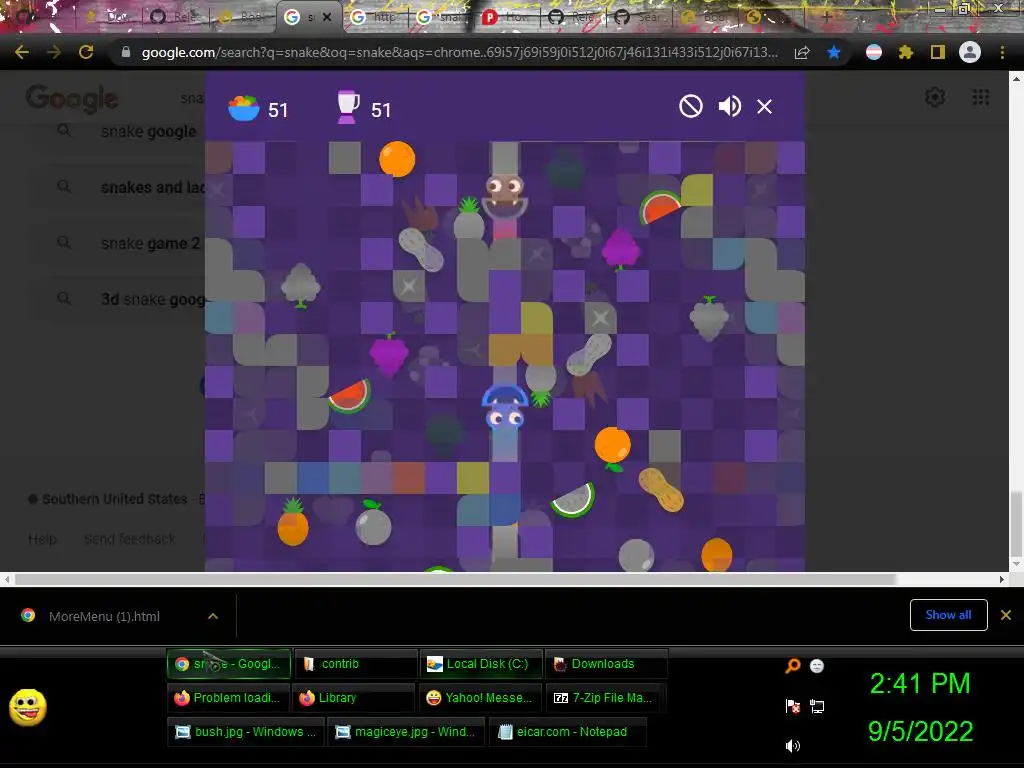This screenshot has width=1024, height=768.
Task: Share this page using the share icon
Action: click(802, 52)
